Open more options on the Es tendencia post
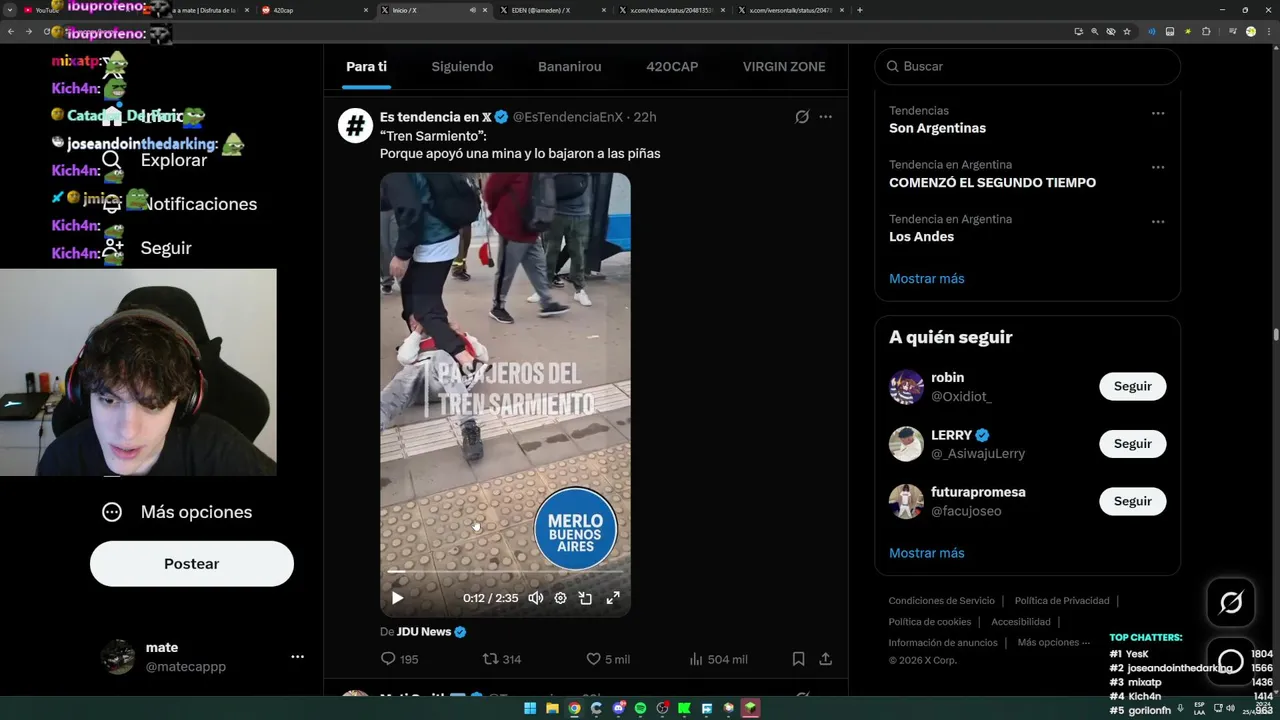 (825, 117)
